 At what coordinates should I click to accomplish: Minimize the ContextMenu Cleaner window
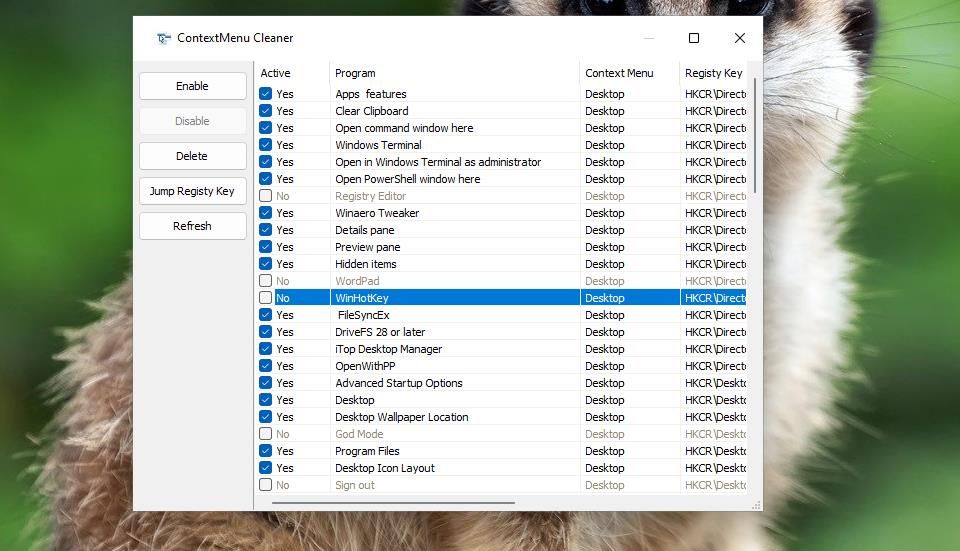pos(648,39)
